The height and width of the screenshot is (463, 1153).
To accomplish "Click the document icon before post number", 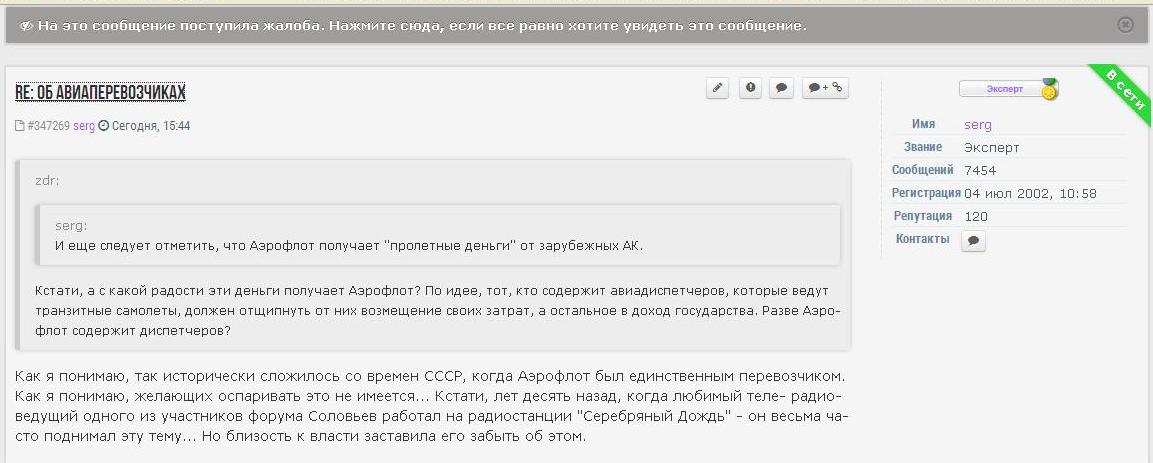I will [19, 126].
